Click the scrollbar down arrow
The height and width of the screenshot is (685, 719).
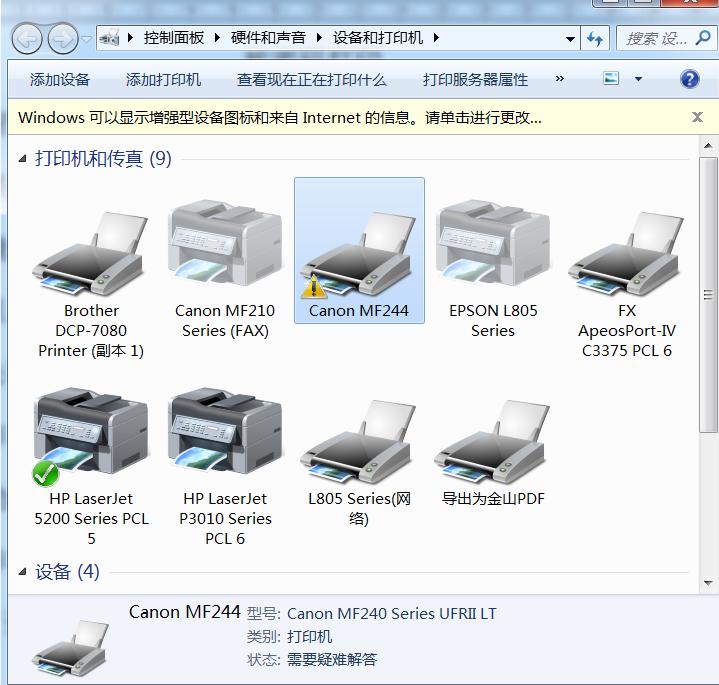708,583
